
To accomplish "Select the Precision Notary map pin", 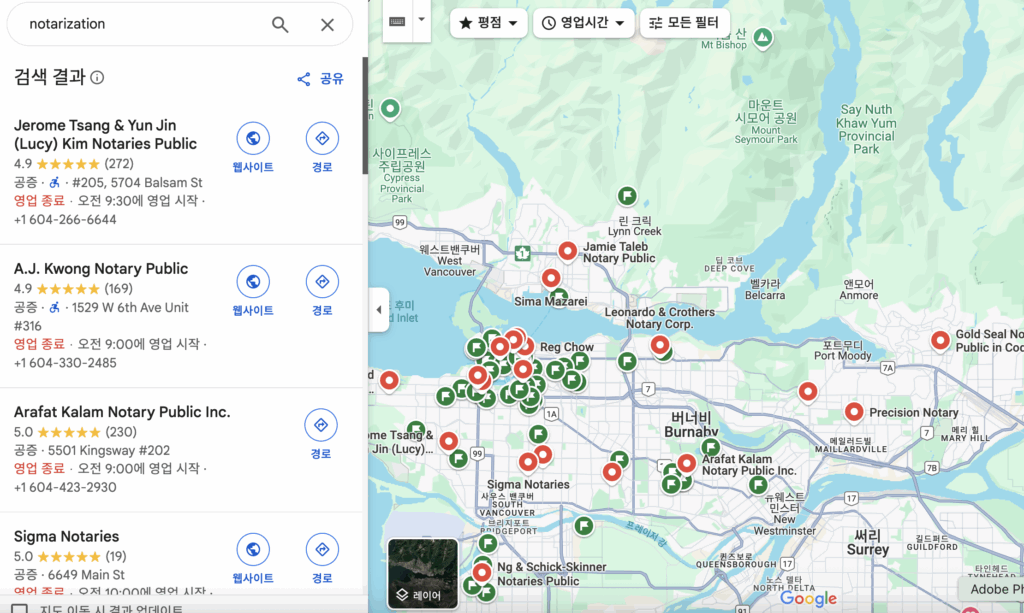I will point(854,412).
